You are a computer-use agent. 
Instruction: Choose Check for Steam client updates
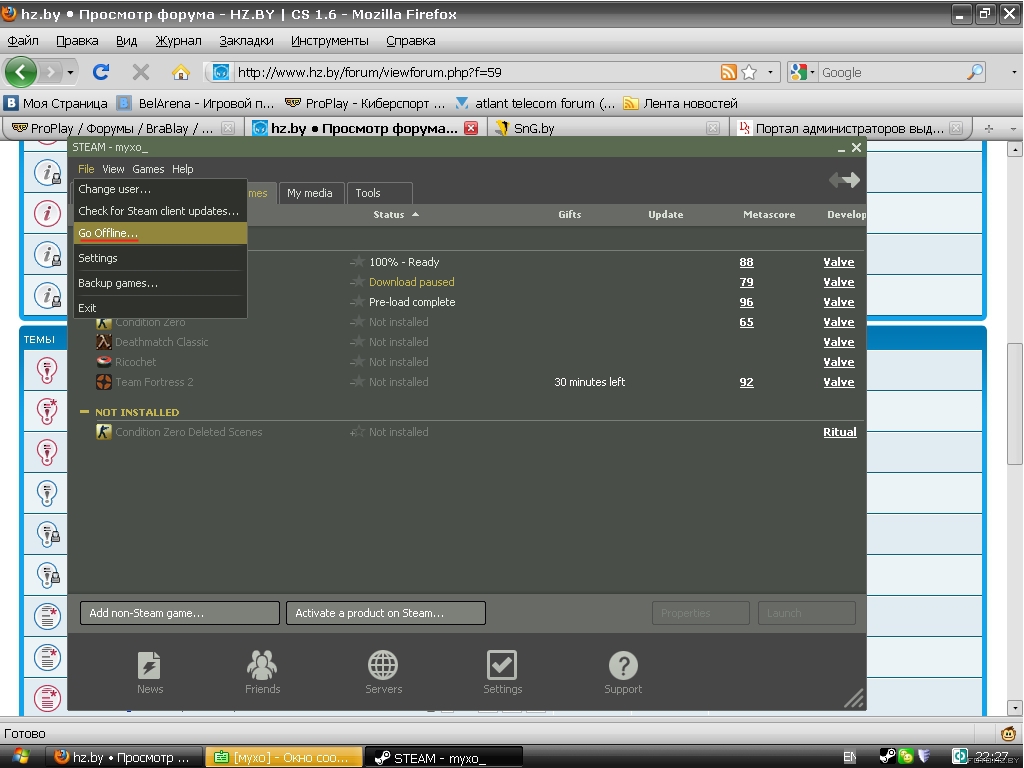point(161,211)
